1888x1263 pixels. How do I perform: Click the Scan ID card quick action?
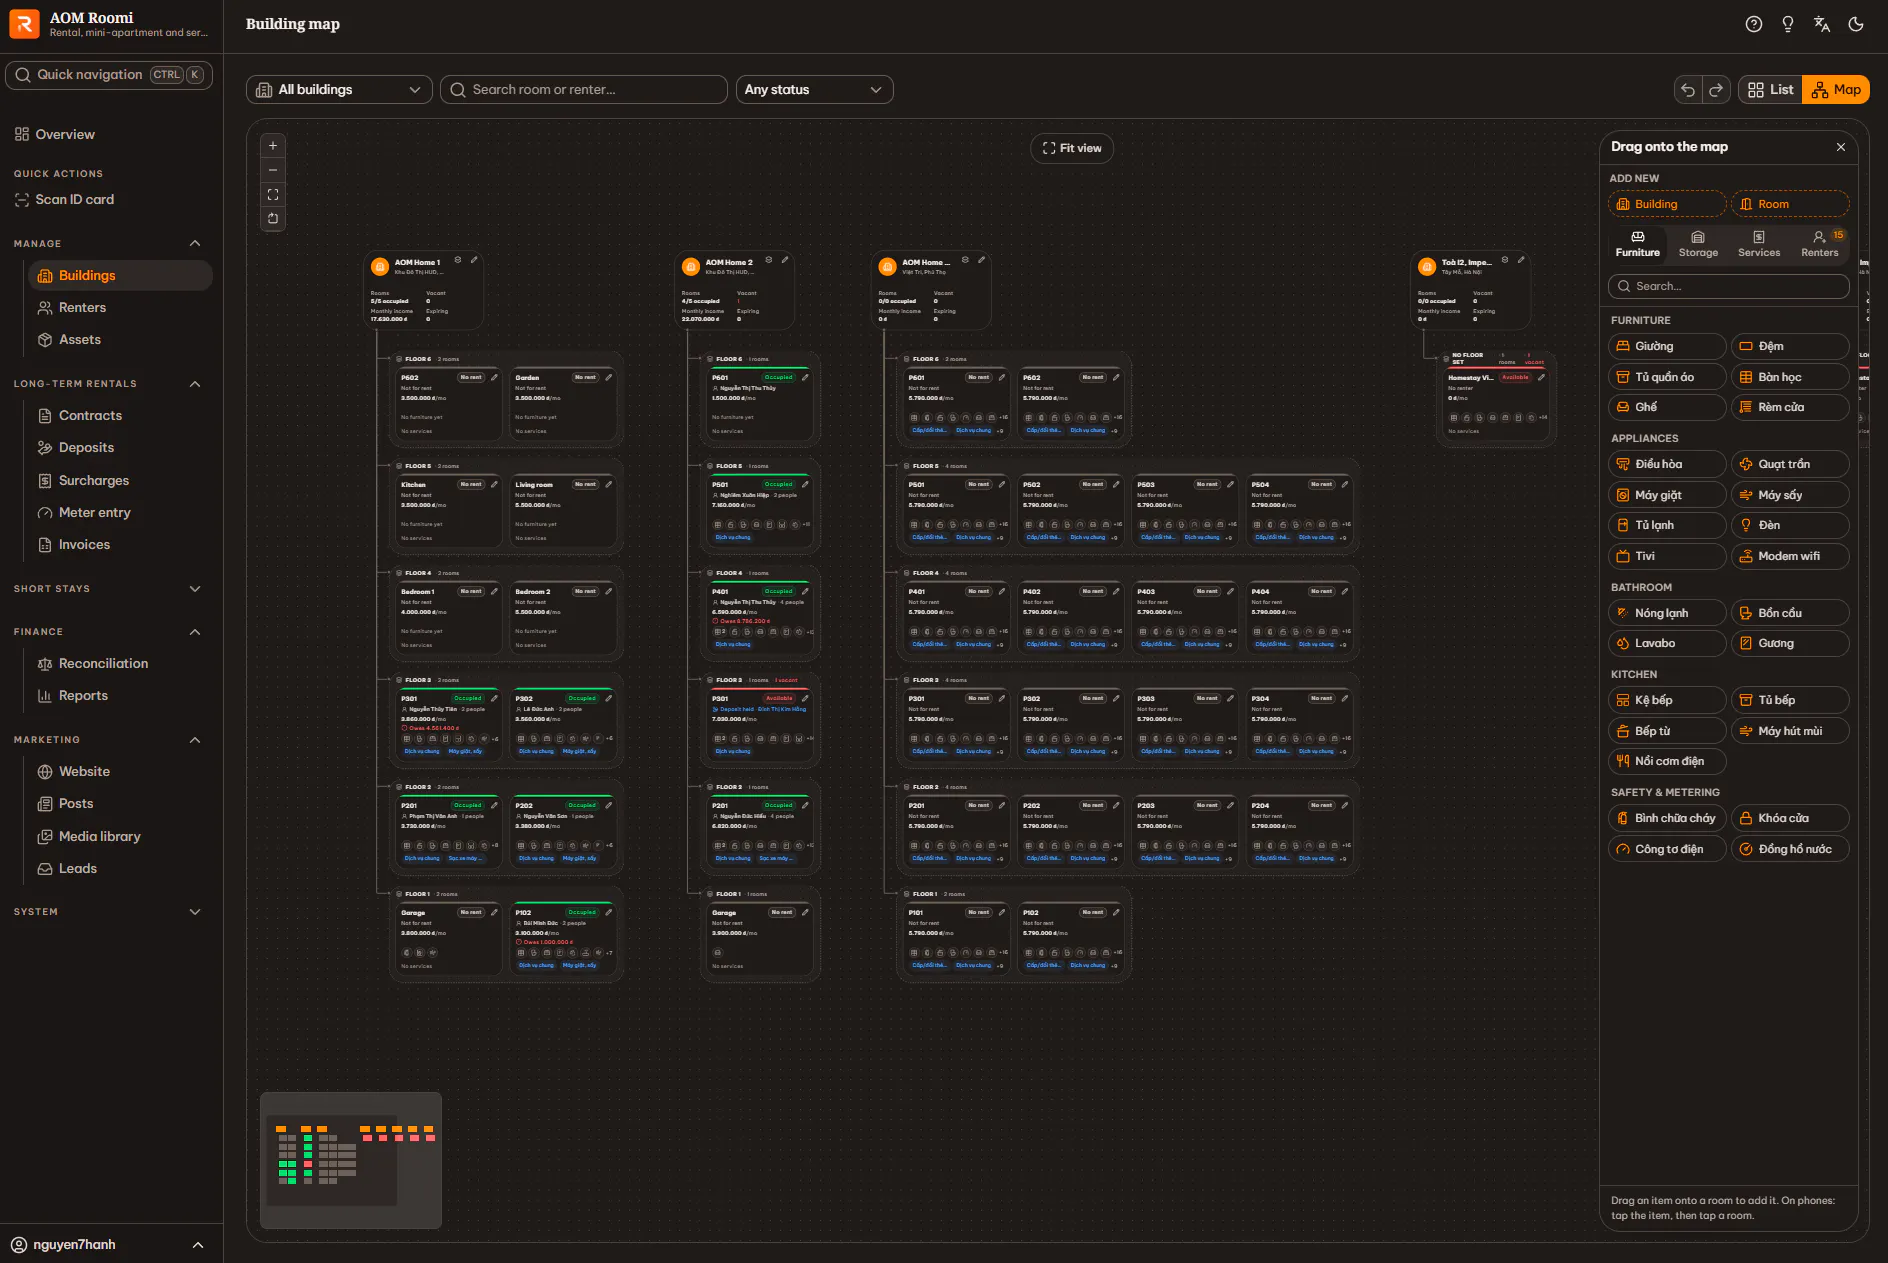pos(64,200)
